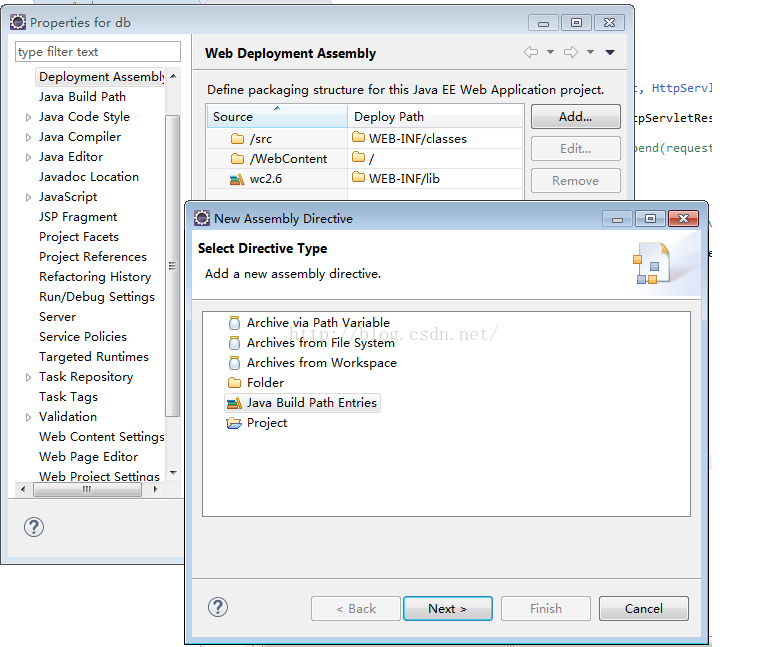This screenshot has height=647, width=768.
Task: Select Web Page Editor page
Action: click(x=88, y=457)
